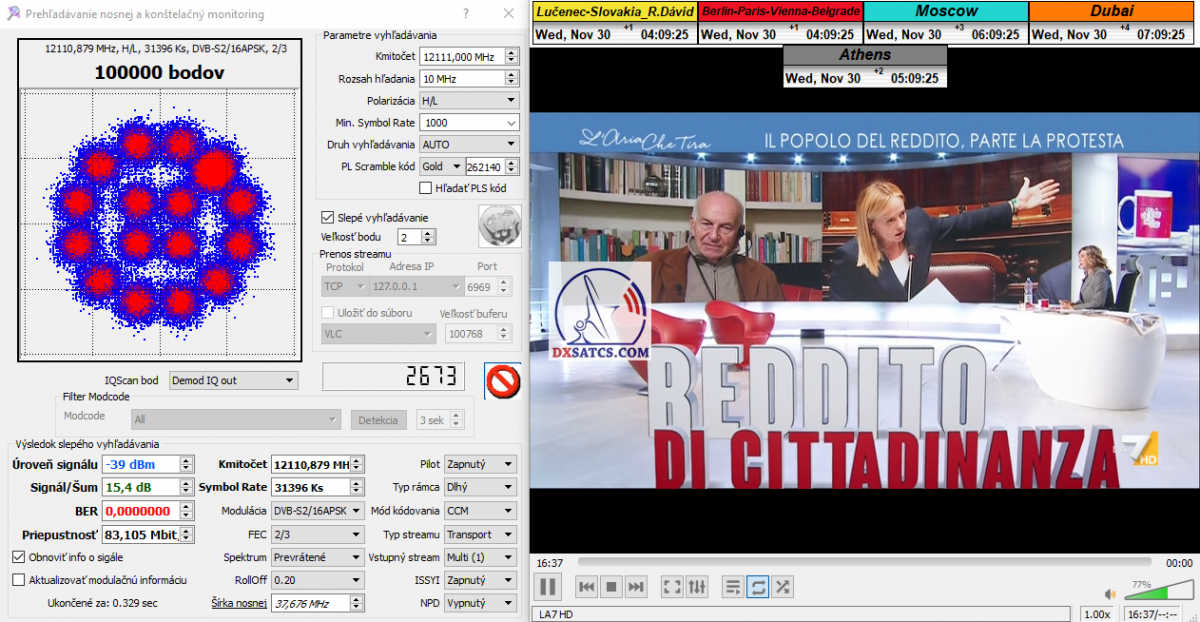Open the Polarizácia H/L dropdown
The image size is (1200, 622).
click(x=468, y=101)
